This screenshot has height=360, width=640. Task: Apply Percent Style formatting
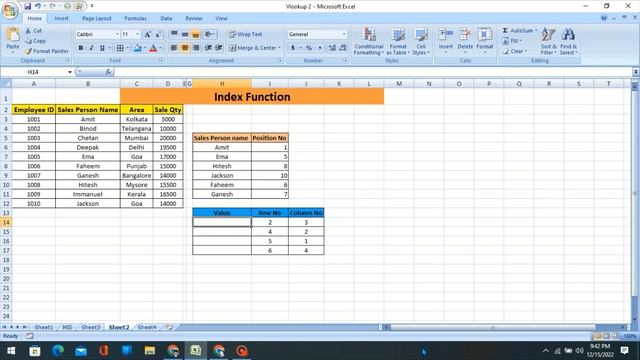tap(309, 48)
